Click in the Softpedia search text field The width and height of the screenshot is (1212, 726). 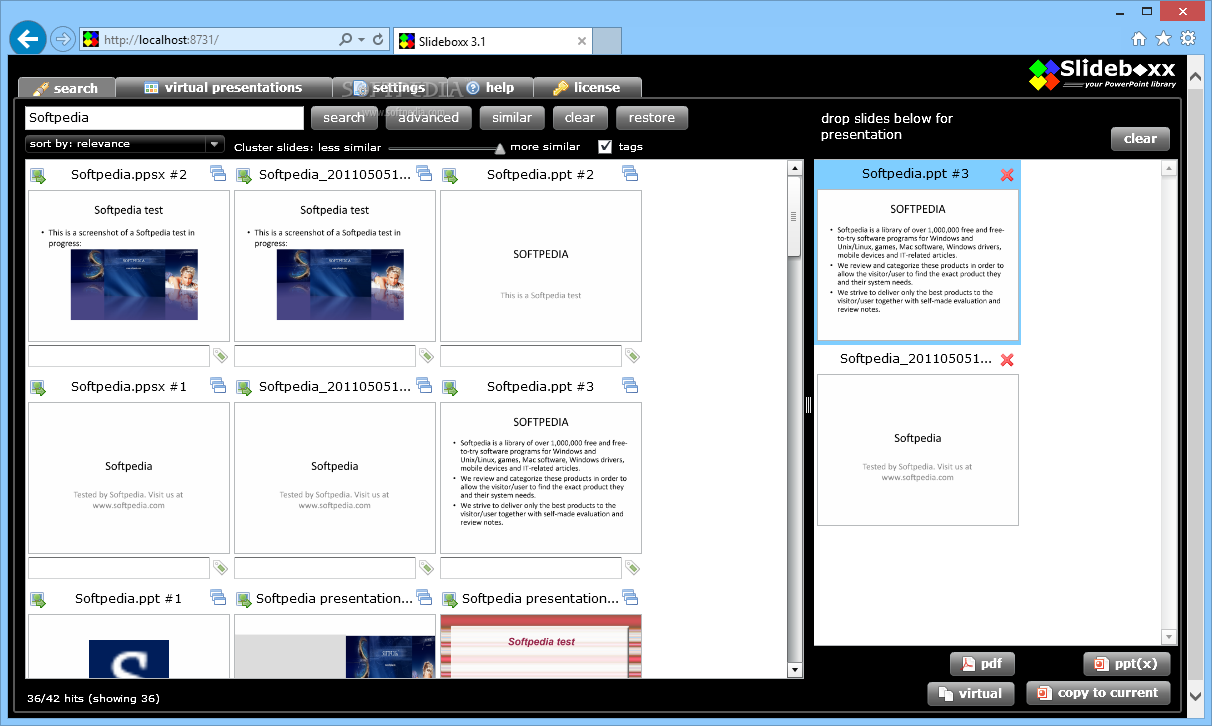(x=164, y=118)
